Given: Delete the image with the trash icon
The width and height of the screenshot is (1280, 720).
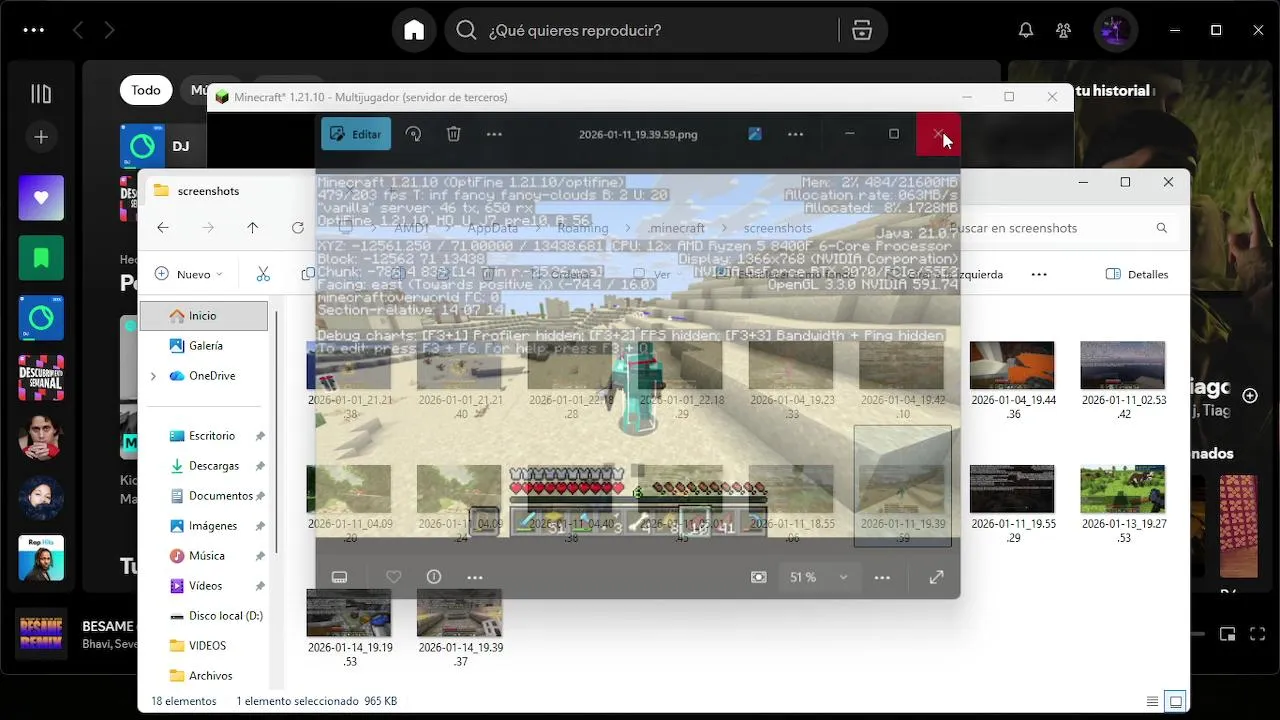Looking at the screenshot, I should tap(453, 134).
